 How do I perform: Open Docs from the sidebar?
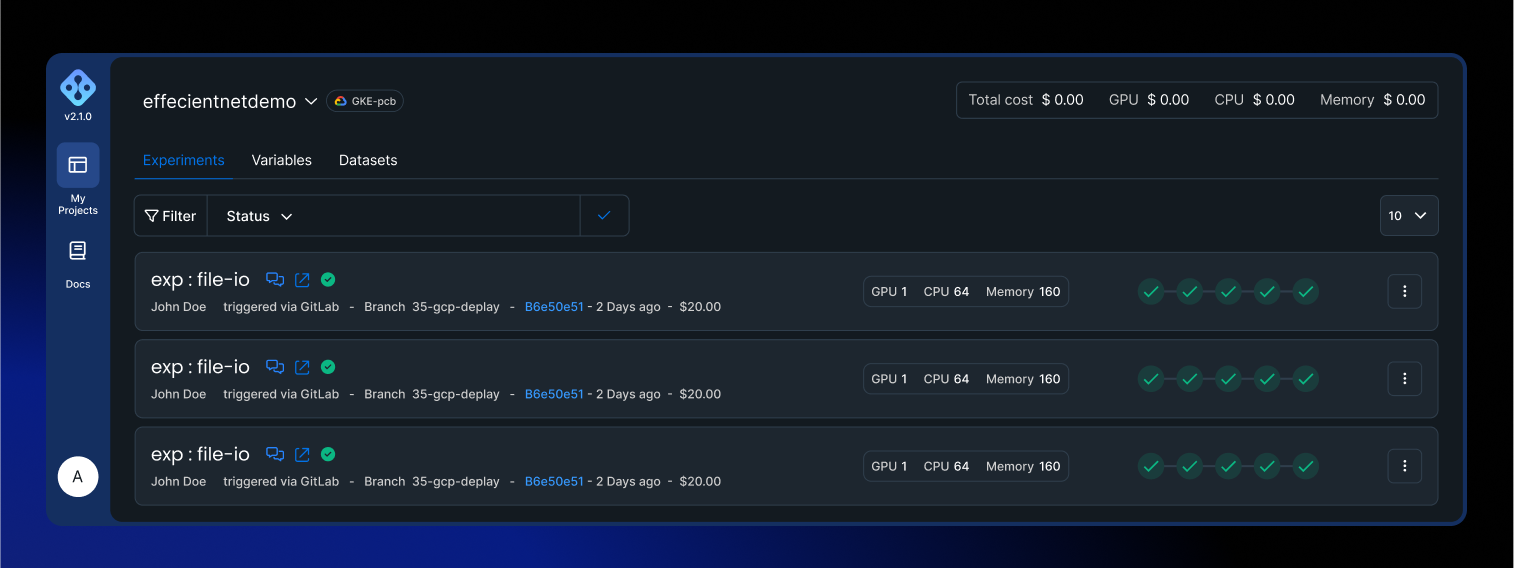click(x=78, y=265)
